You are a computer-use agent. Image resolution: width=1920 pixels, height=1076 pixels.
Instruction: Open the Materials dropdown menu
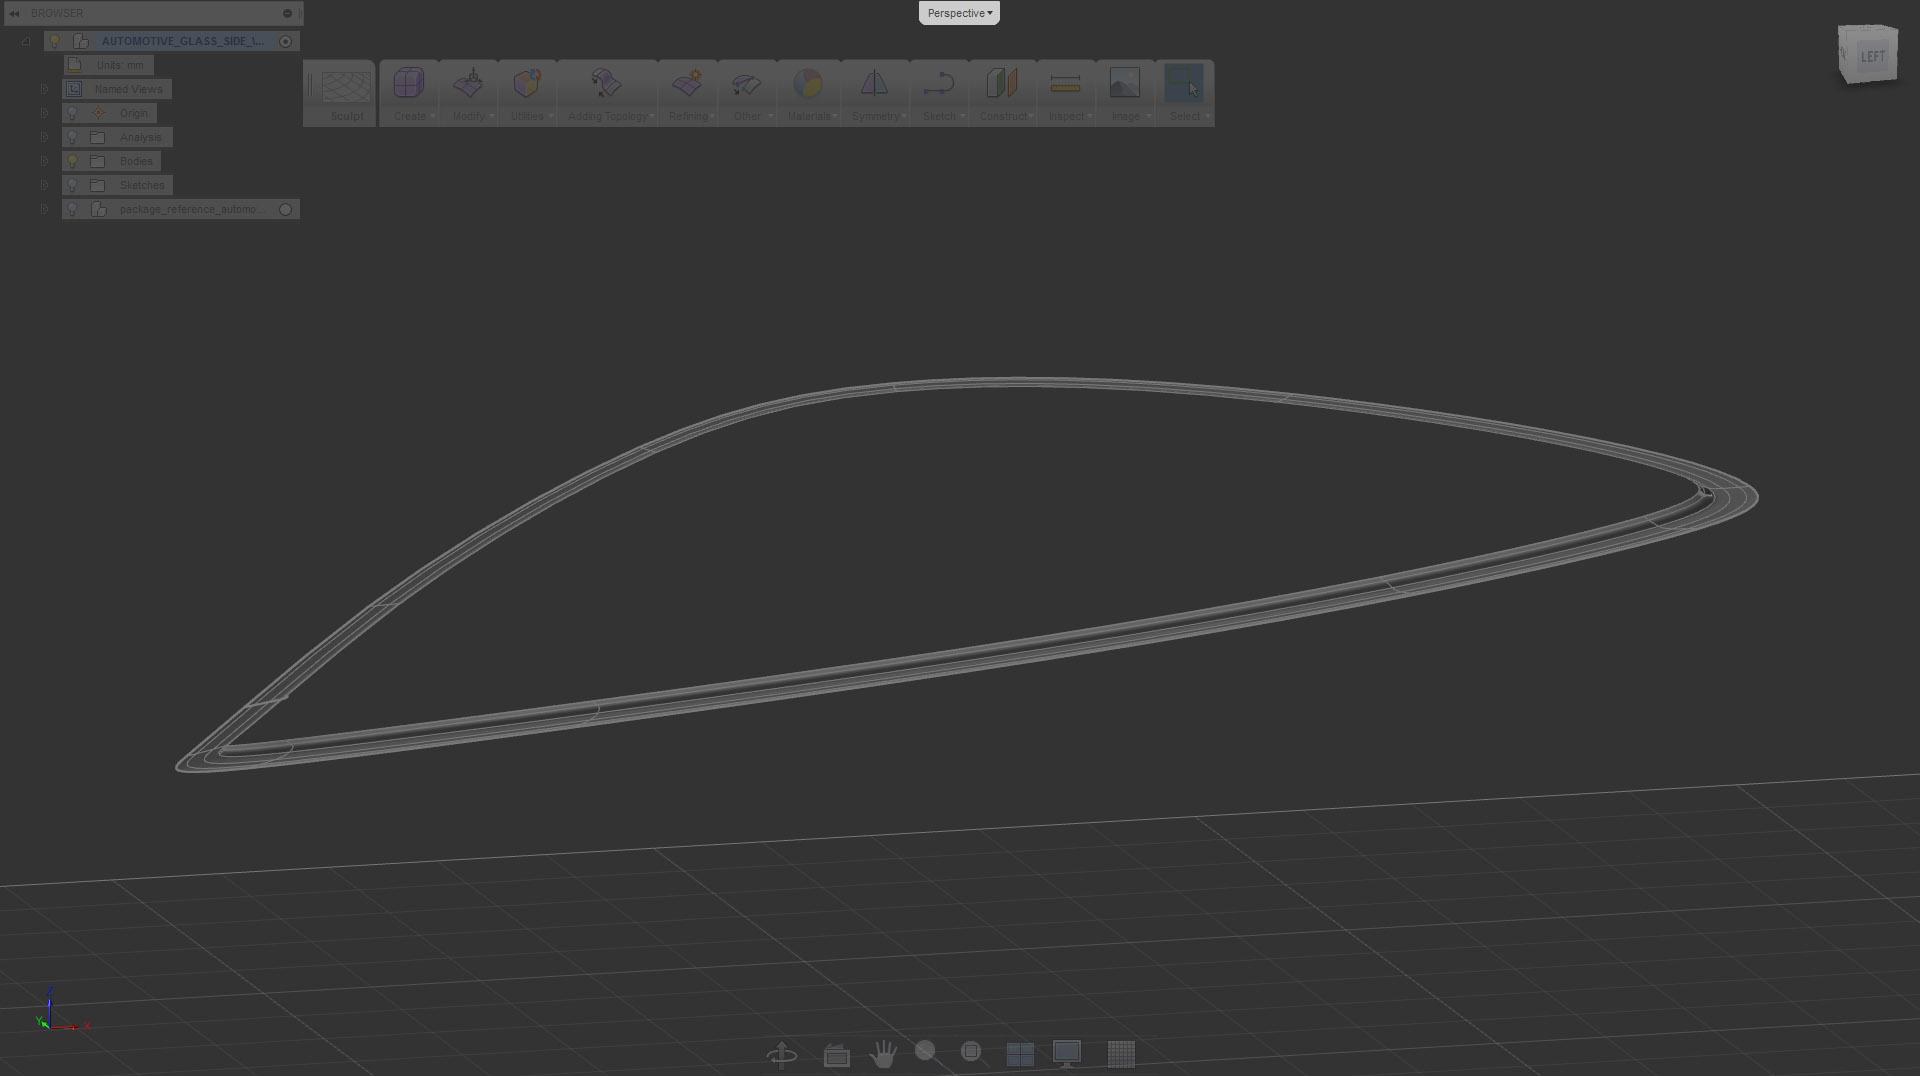pyautogui.click(x=813, y=116)
